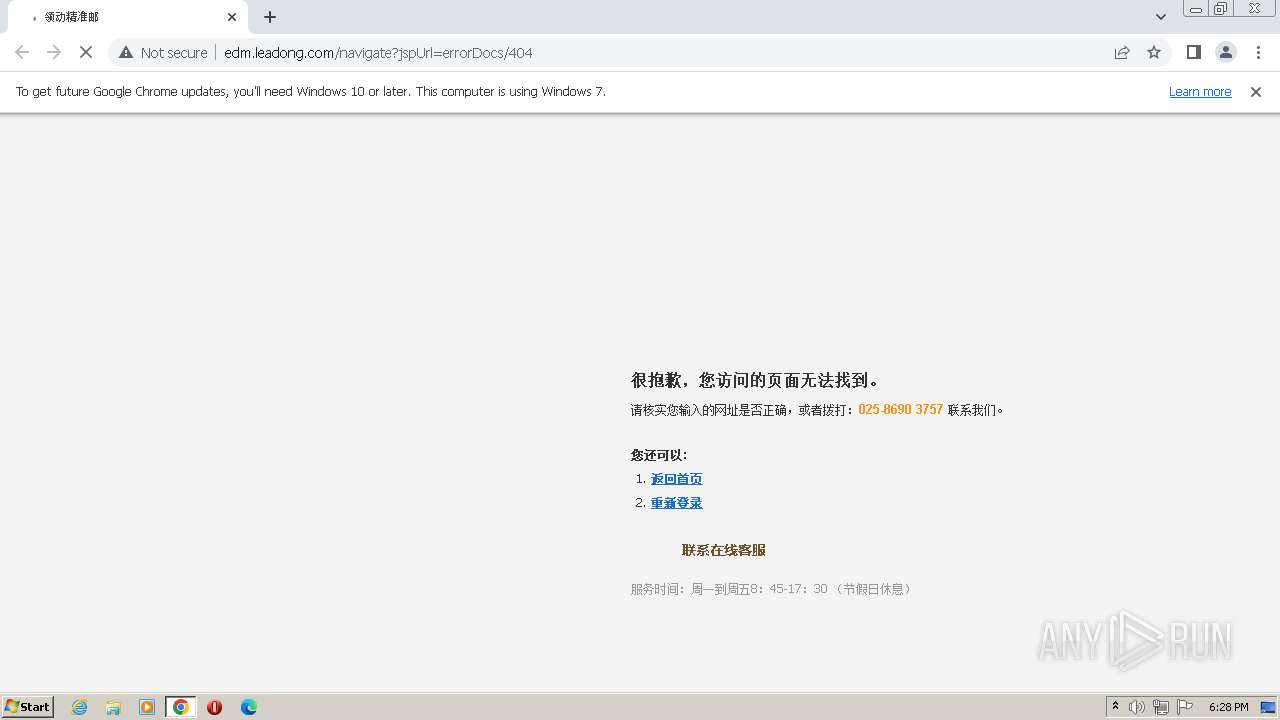The height and width of the screenshot is (720, 1280).
Task: Open the Not secure site info
Action: click(x=163, y=52)
